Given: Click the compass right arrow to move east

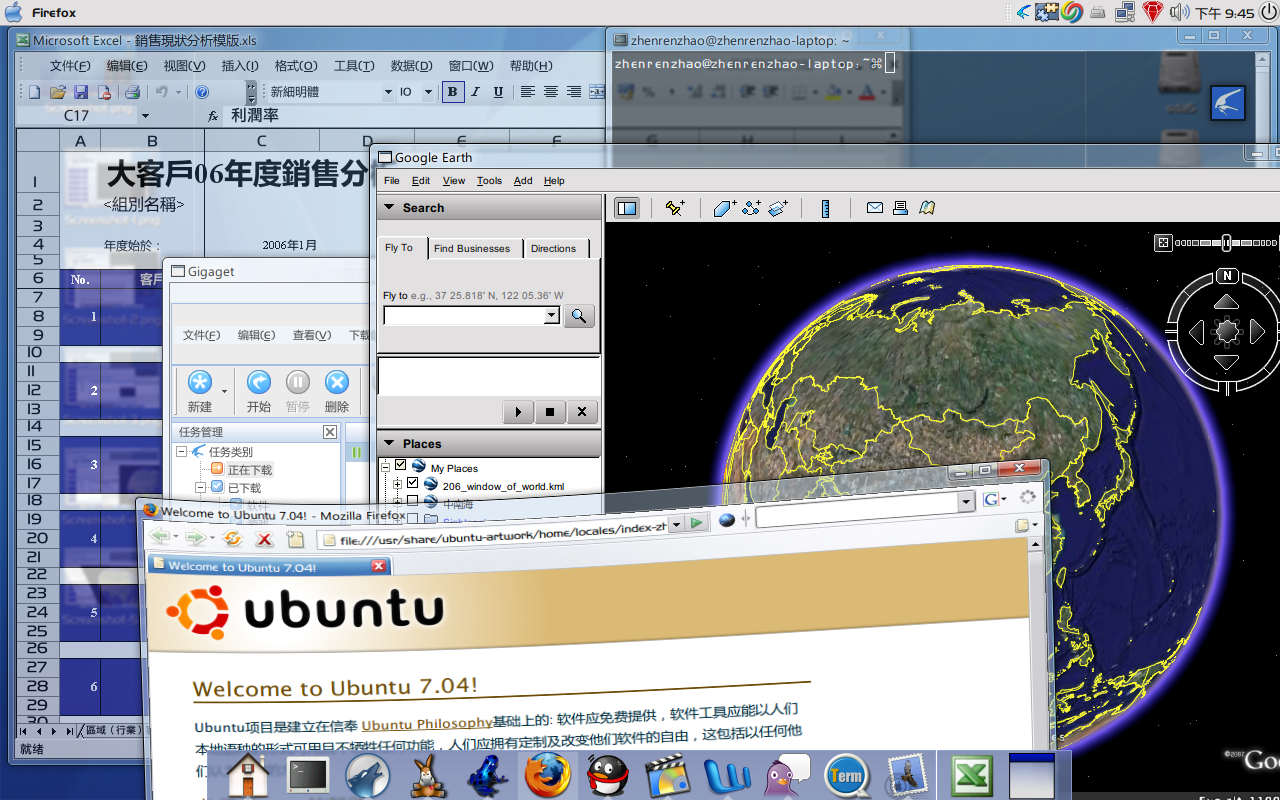Looking at the screenshot, I should pyautogui.click(x=1258, y=332).
